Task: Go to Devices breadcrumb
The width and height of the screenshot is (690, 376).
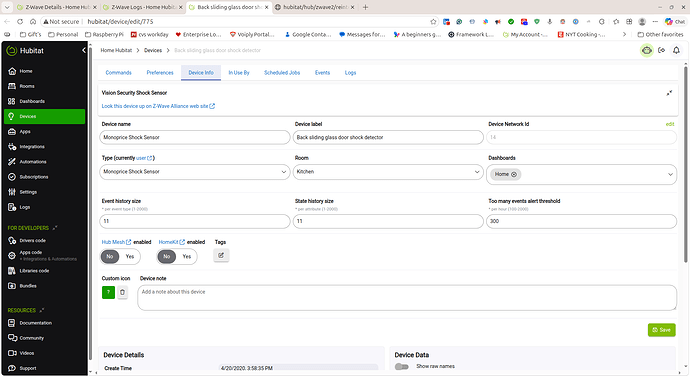Action: pyautogui.click(x=153, y=50)
